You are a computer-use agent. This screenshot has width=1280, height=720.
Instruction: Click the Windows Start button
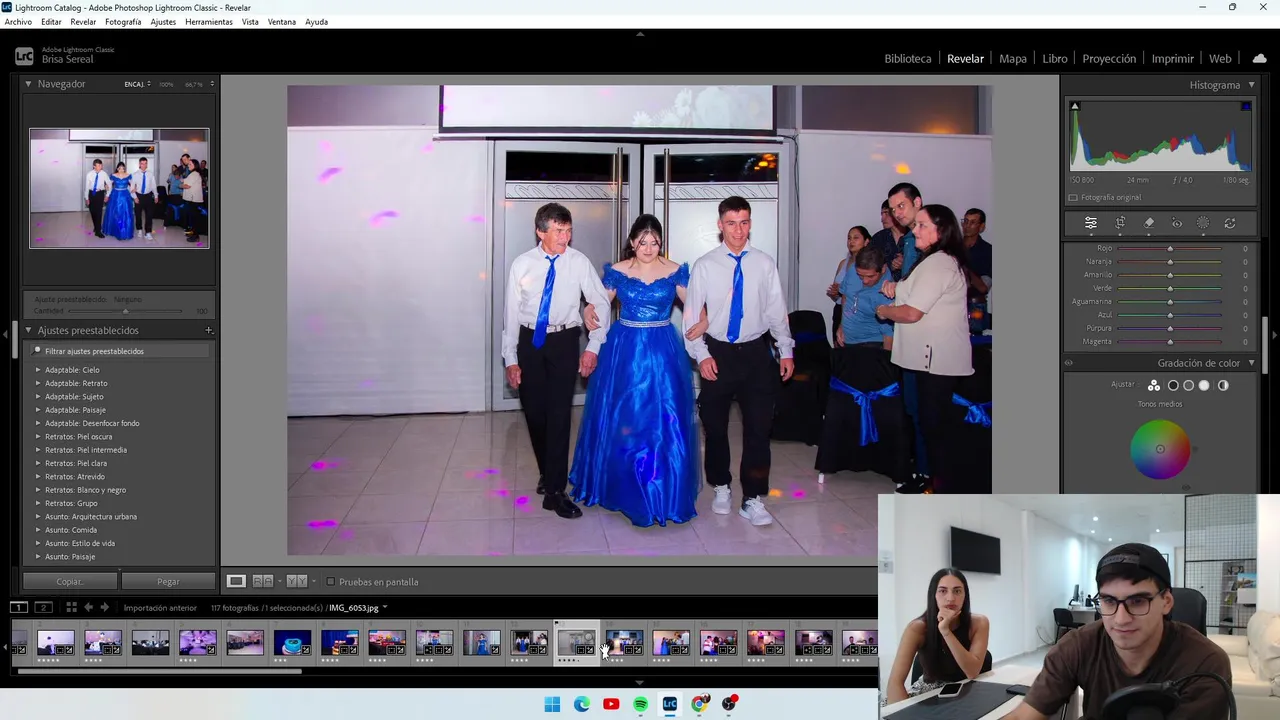point(552,704)
